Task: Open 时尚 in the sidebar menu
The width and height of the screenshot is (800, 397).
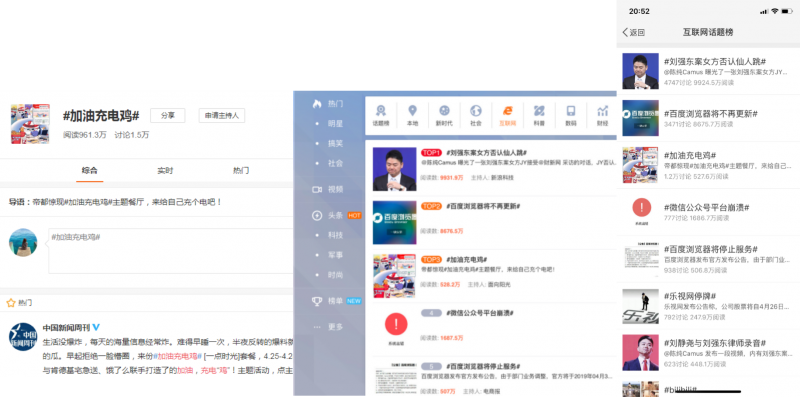Action: coord(335,275)
